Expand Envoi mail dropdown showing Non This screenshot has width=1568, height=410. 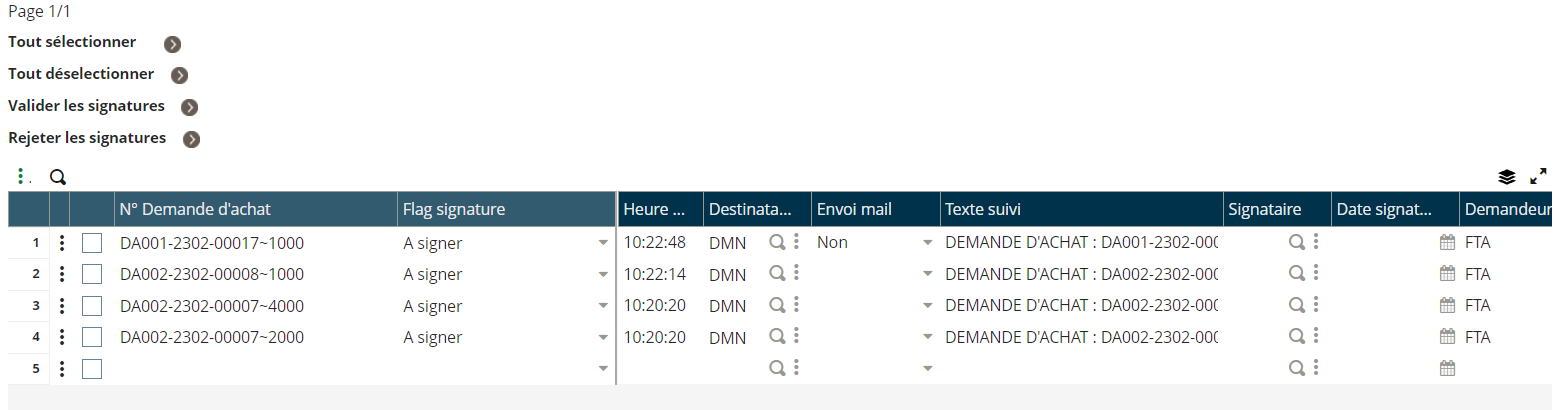coord(928,243)
